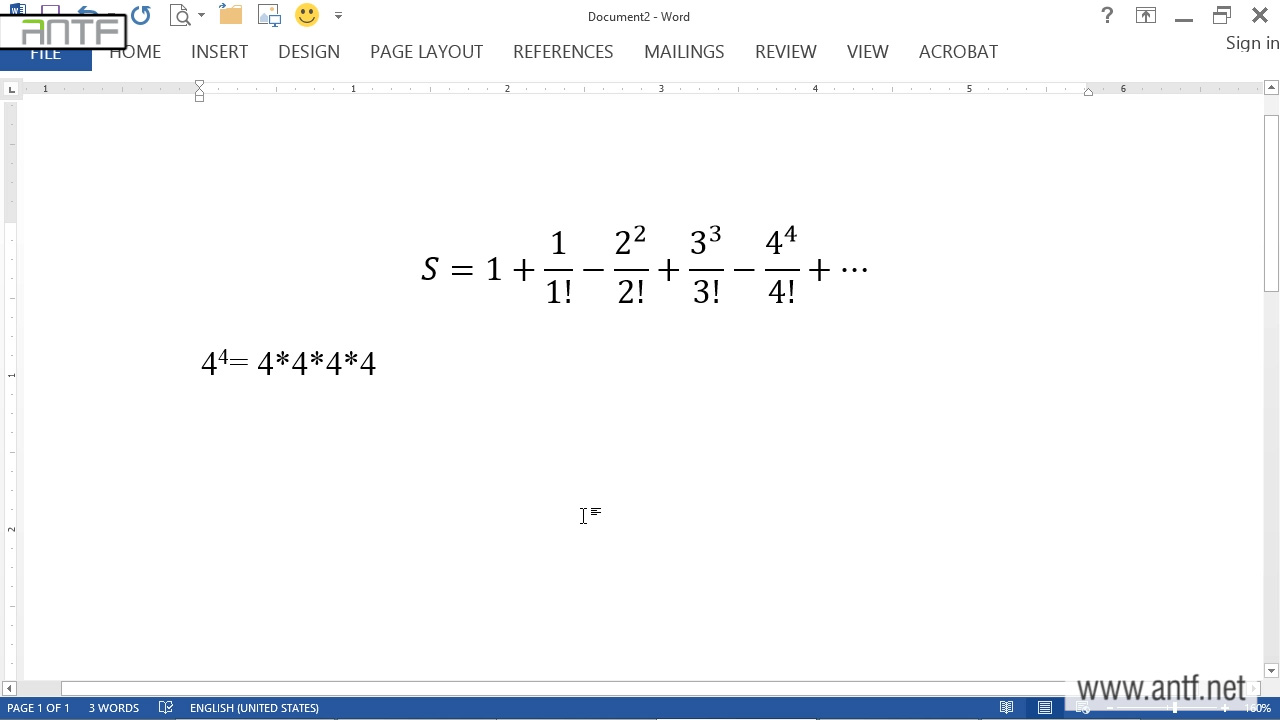Click the open folder icon in toolbar
1280x720 pixels.
[231, 15]
